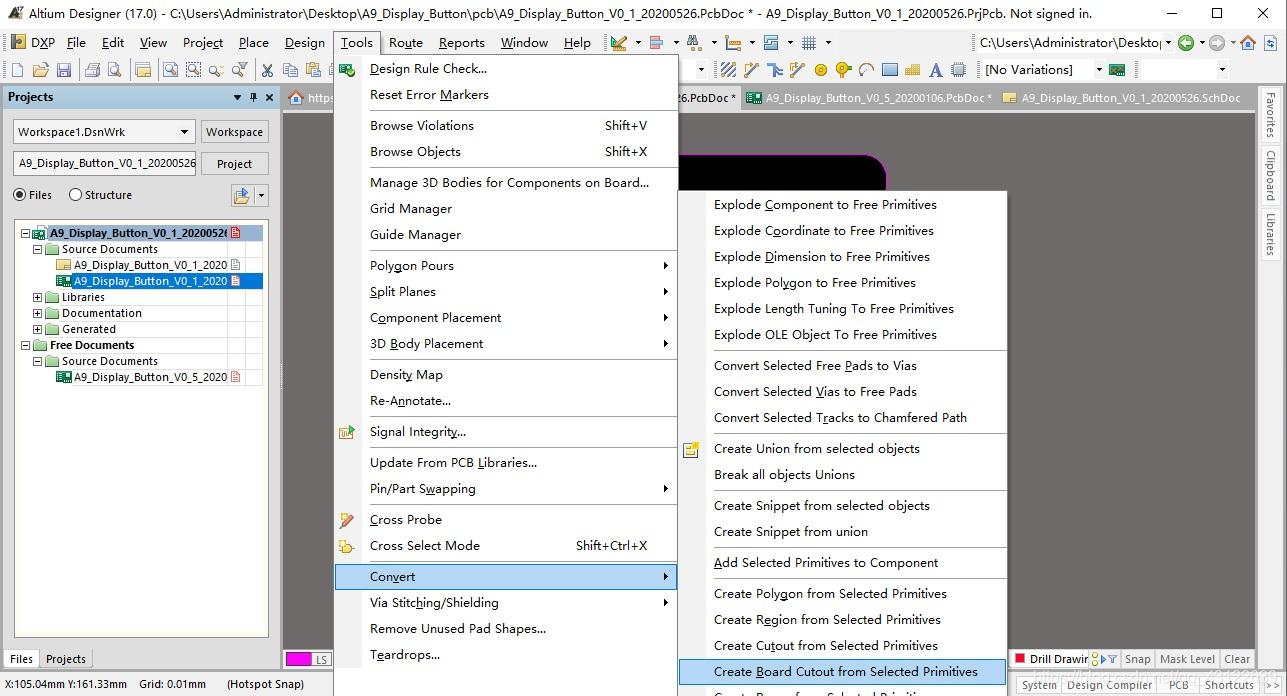
Task: Open the Route menu
Action: click(406, 43)
